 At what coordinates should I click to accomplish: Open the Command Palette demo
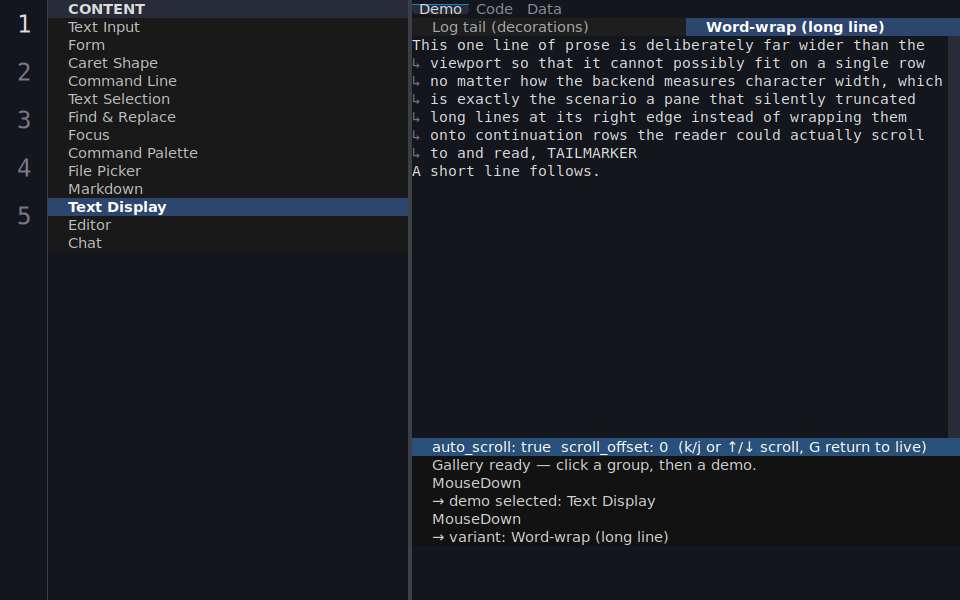228,153
